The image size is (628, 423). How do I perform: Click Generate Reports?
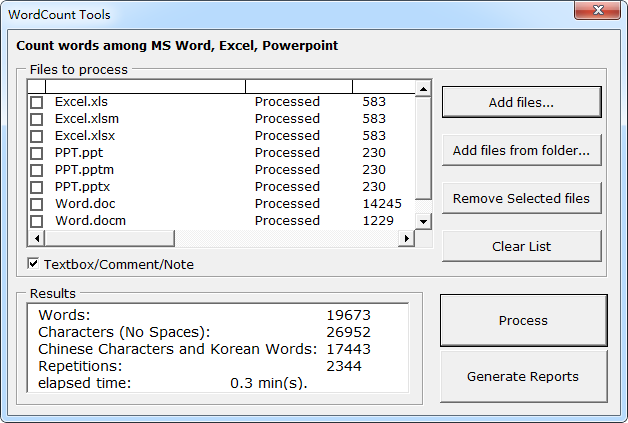(x=523, y=377)
